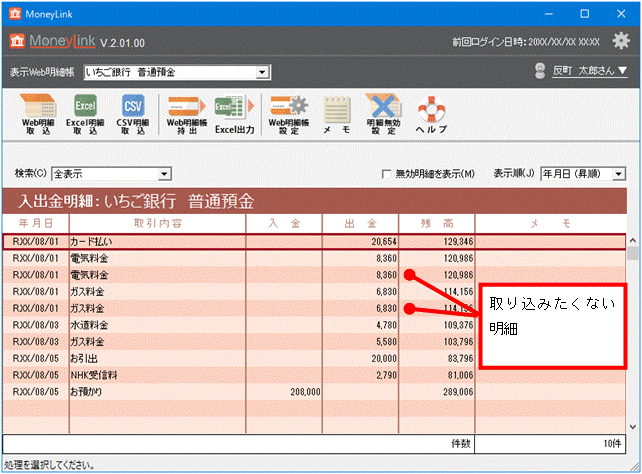Click the table scrollbar down arrow
Viewport: 642px width, 474px height.
coord(633,427)
